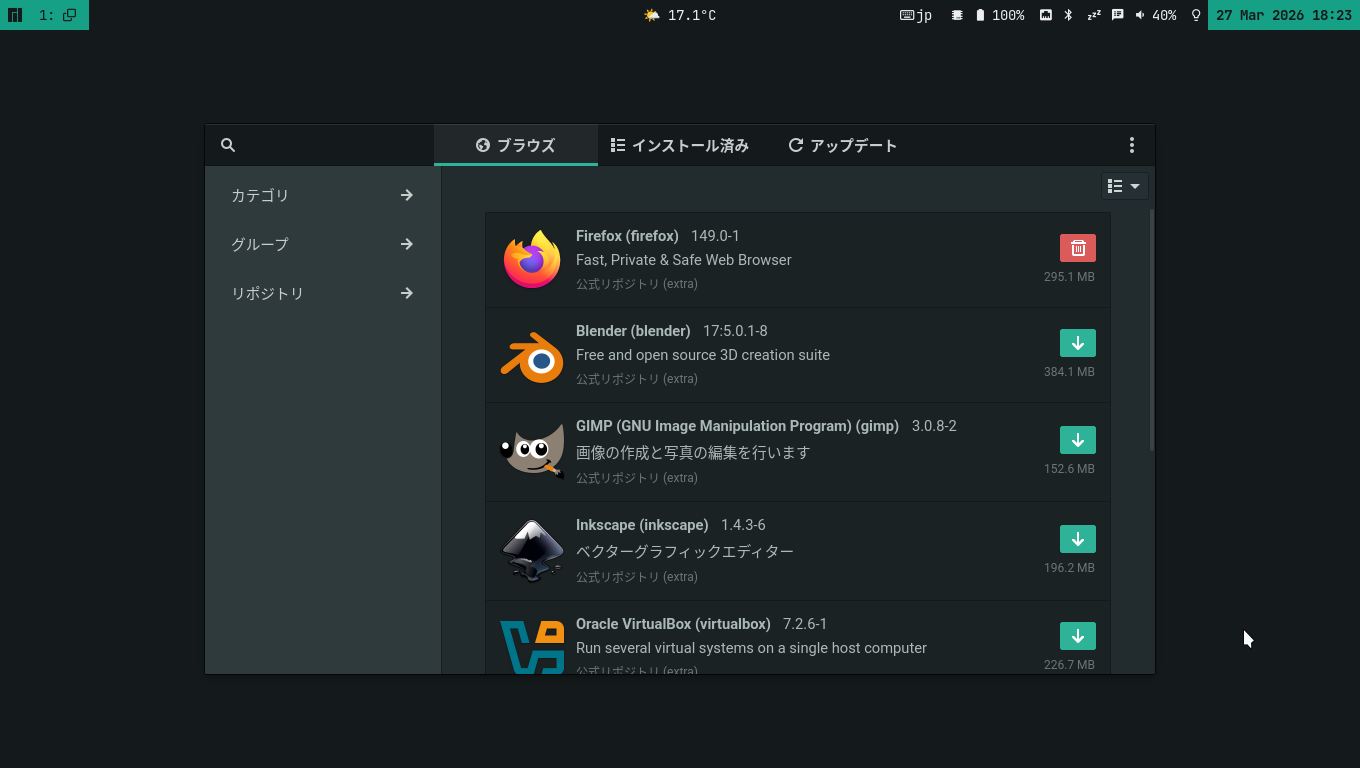The width and height of the screenshot is (1360, 768).
Task: Switch to the インストール済み tab
Action: click(680, 145)
